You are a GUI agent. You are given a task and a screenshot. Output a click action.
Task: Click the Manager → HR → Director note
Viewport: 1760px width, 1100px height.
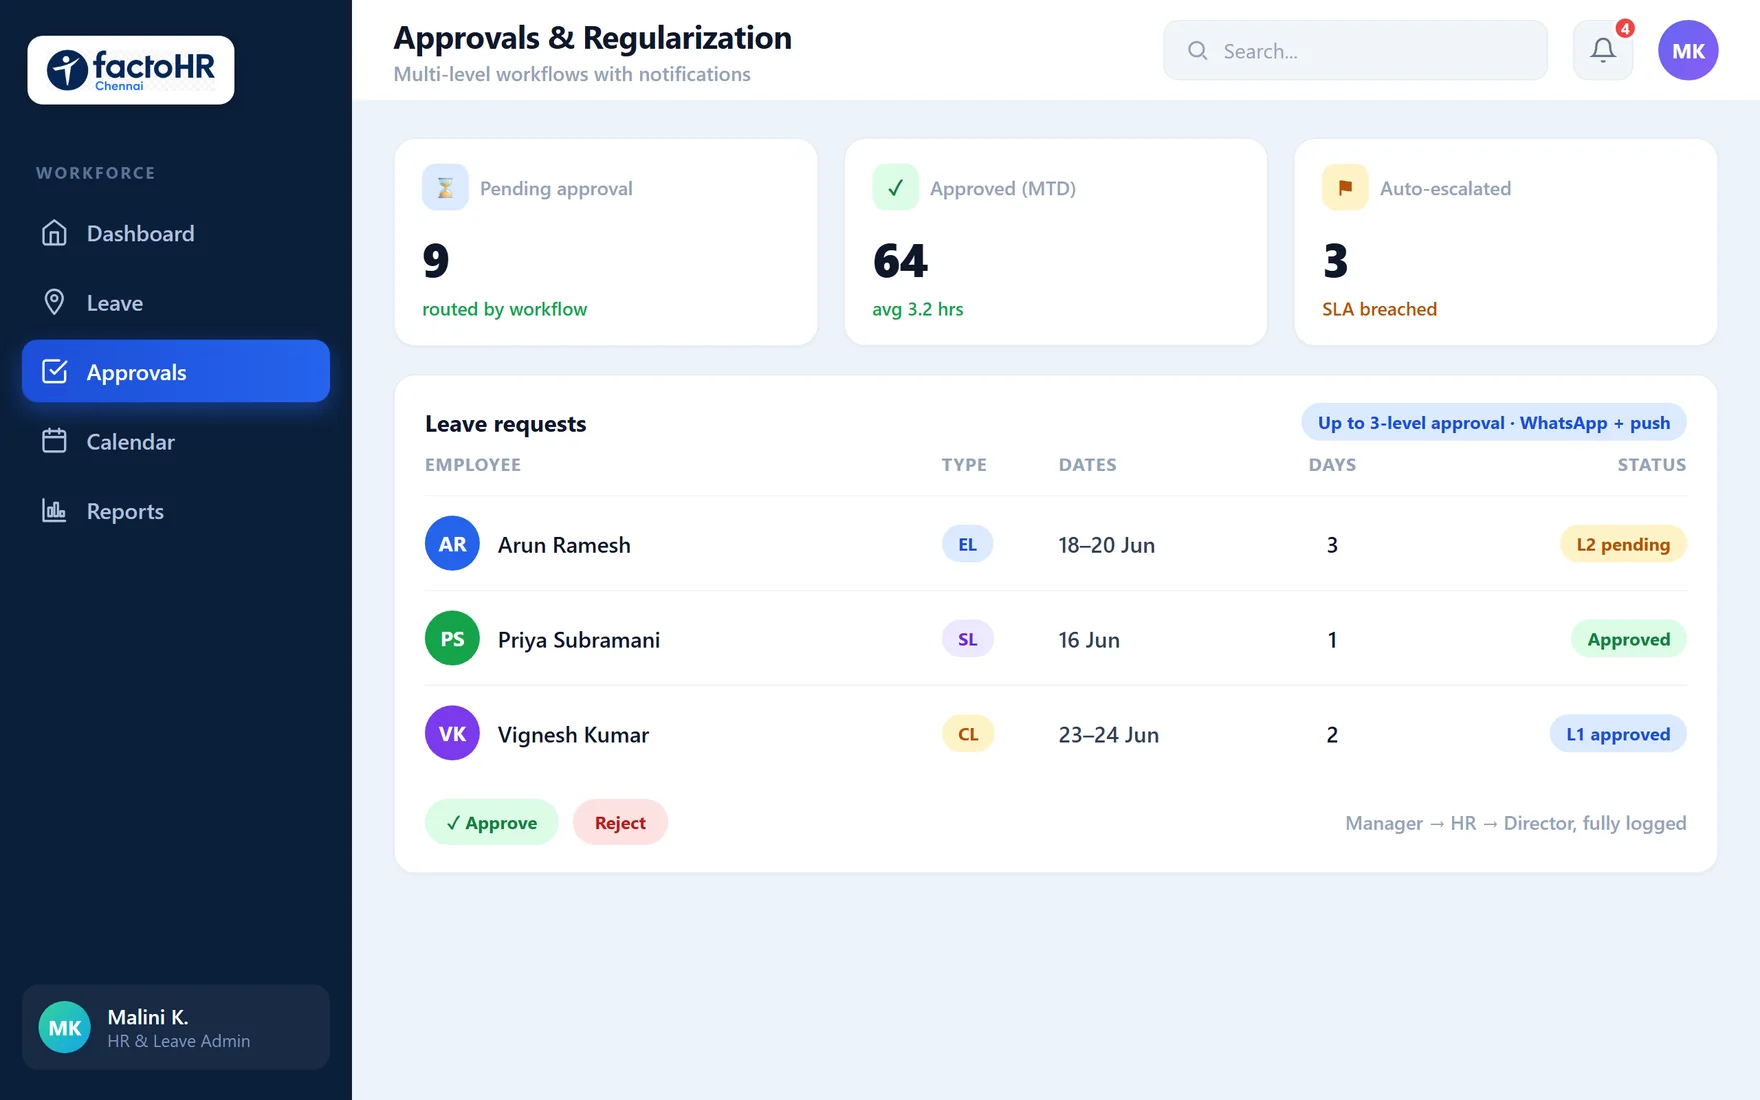(x=1516, y=823)
